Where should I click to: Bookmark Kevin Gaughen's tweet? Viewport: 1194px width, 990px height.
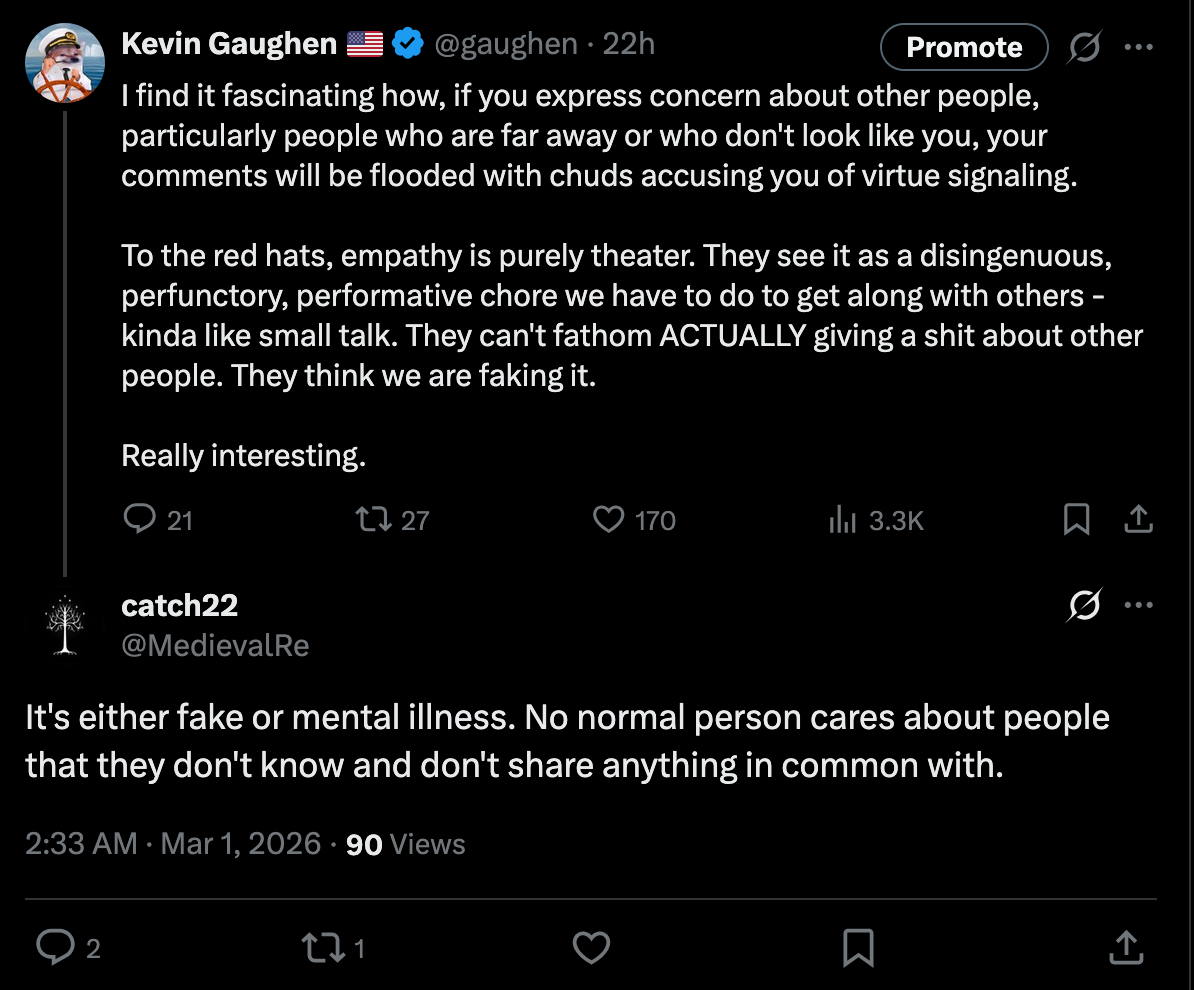1076,519
